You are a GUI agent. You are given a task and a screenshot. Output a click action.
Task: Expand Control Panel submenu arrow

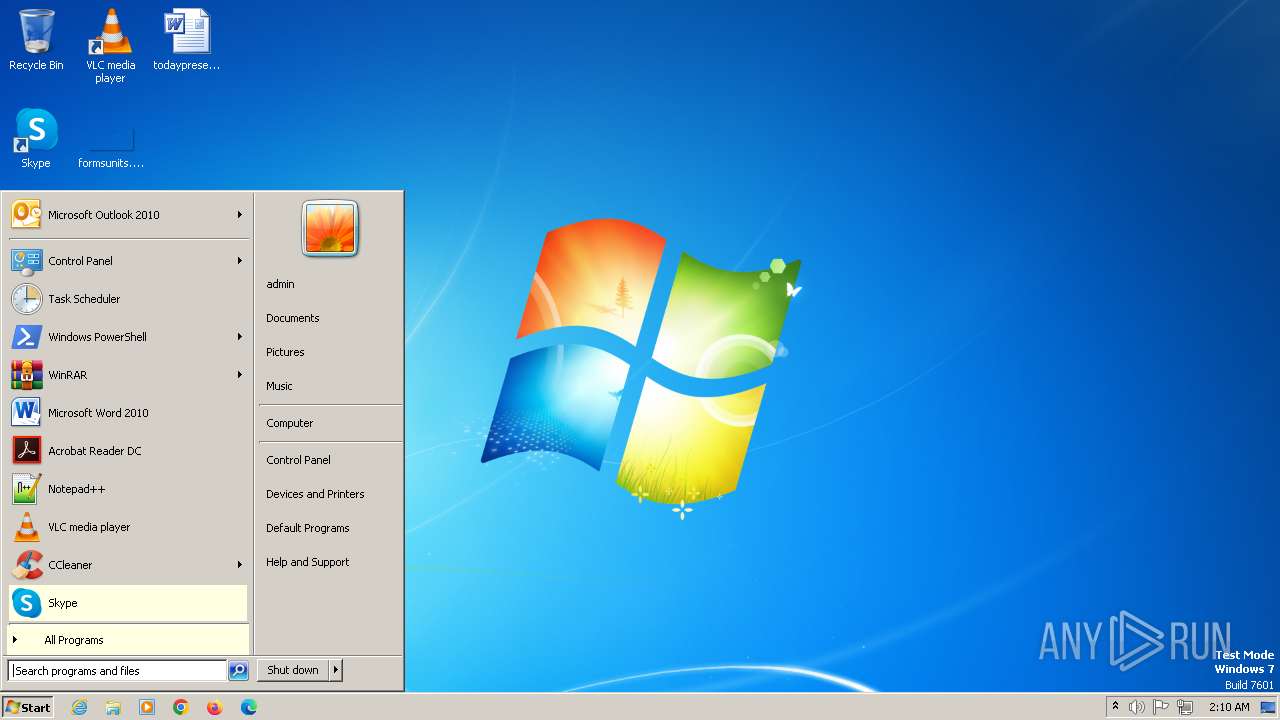coord(240,261)
